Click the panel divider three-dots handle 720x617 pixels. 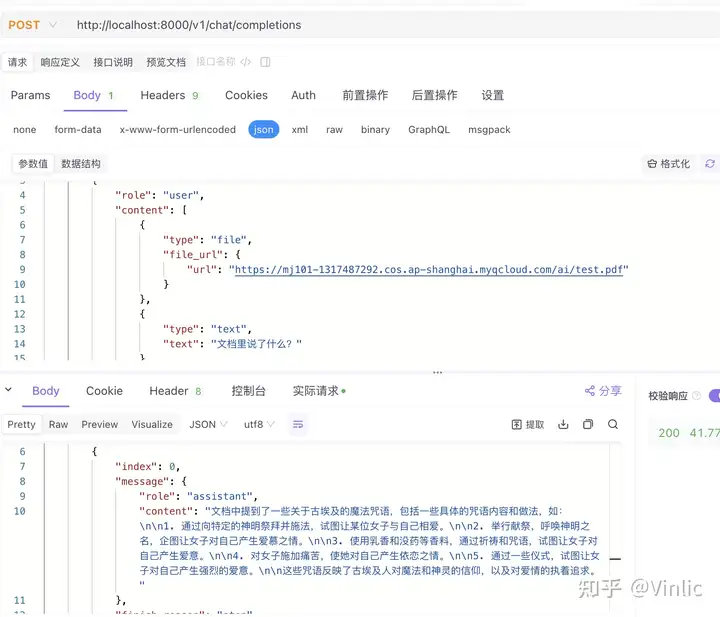click(x=438, y=372)
